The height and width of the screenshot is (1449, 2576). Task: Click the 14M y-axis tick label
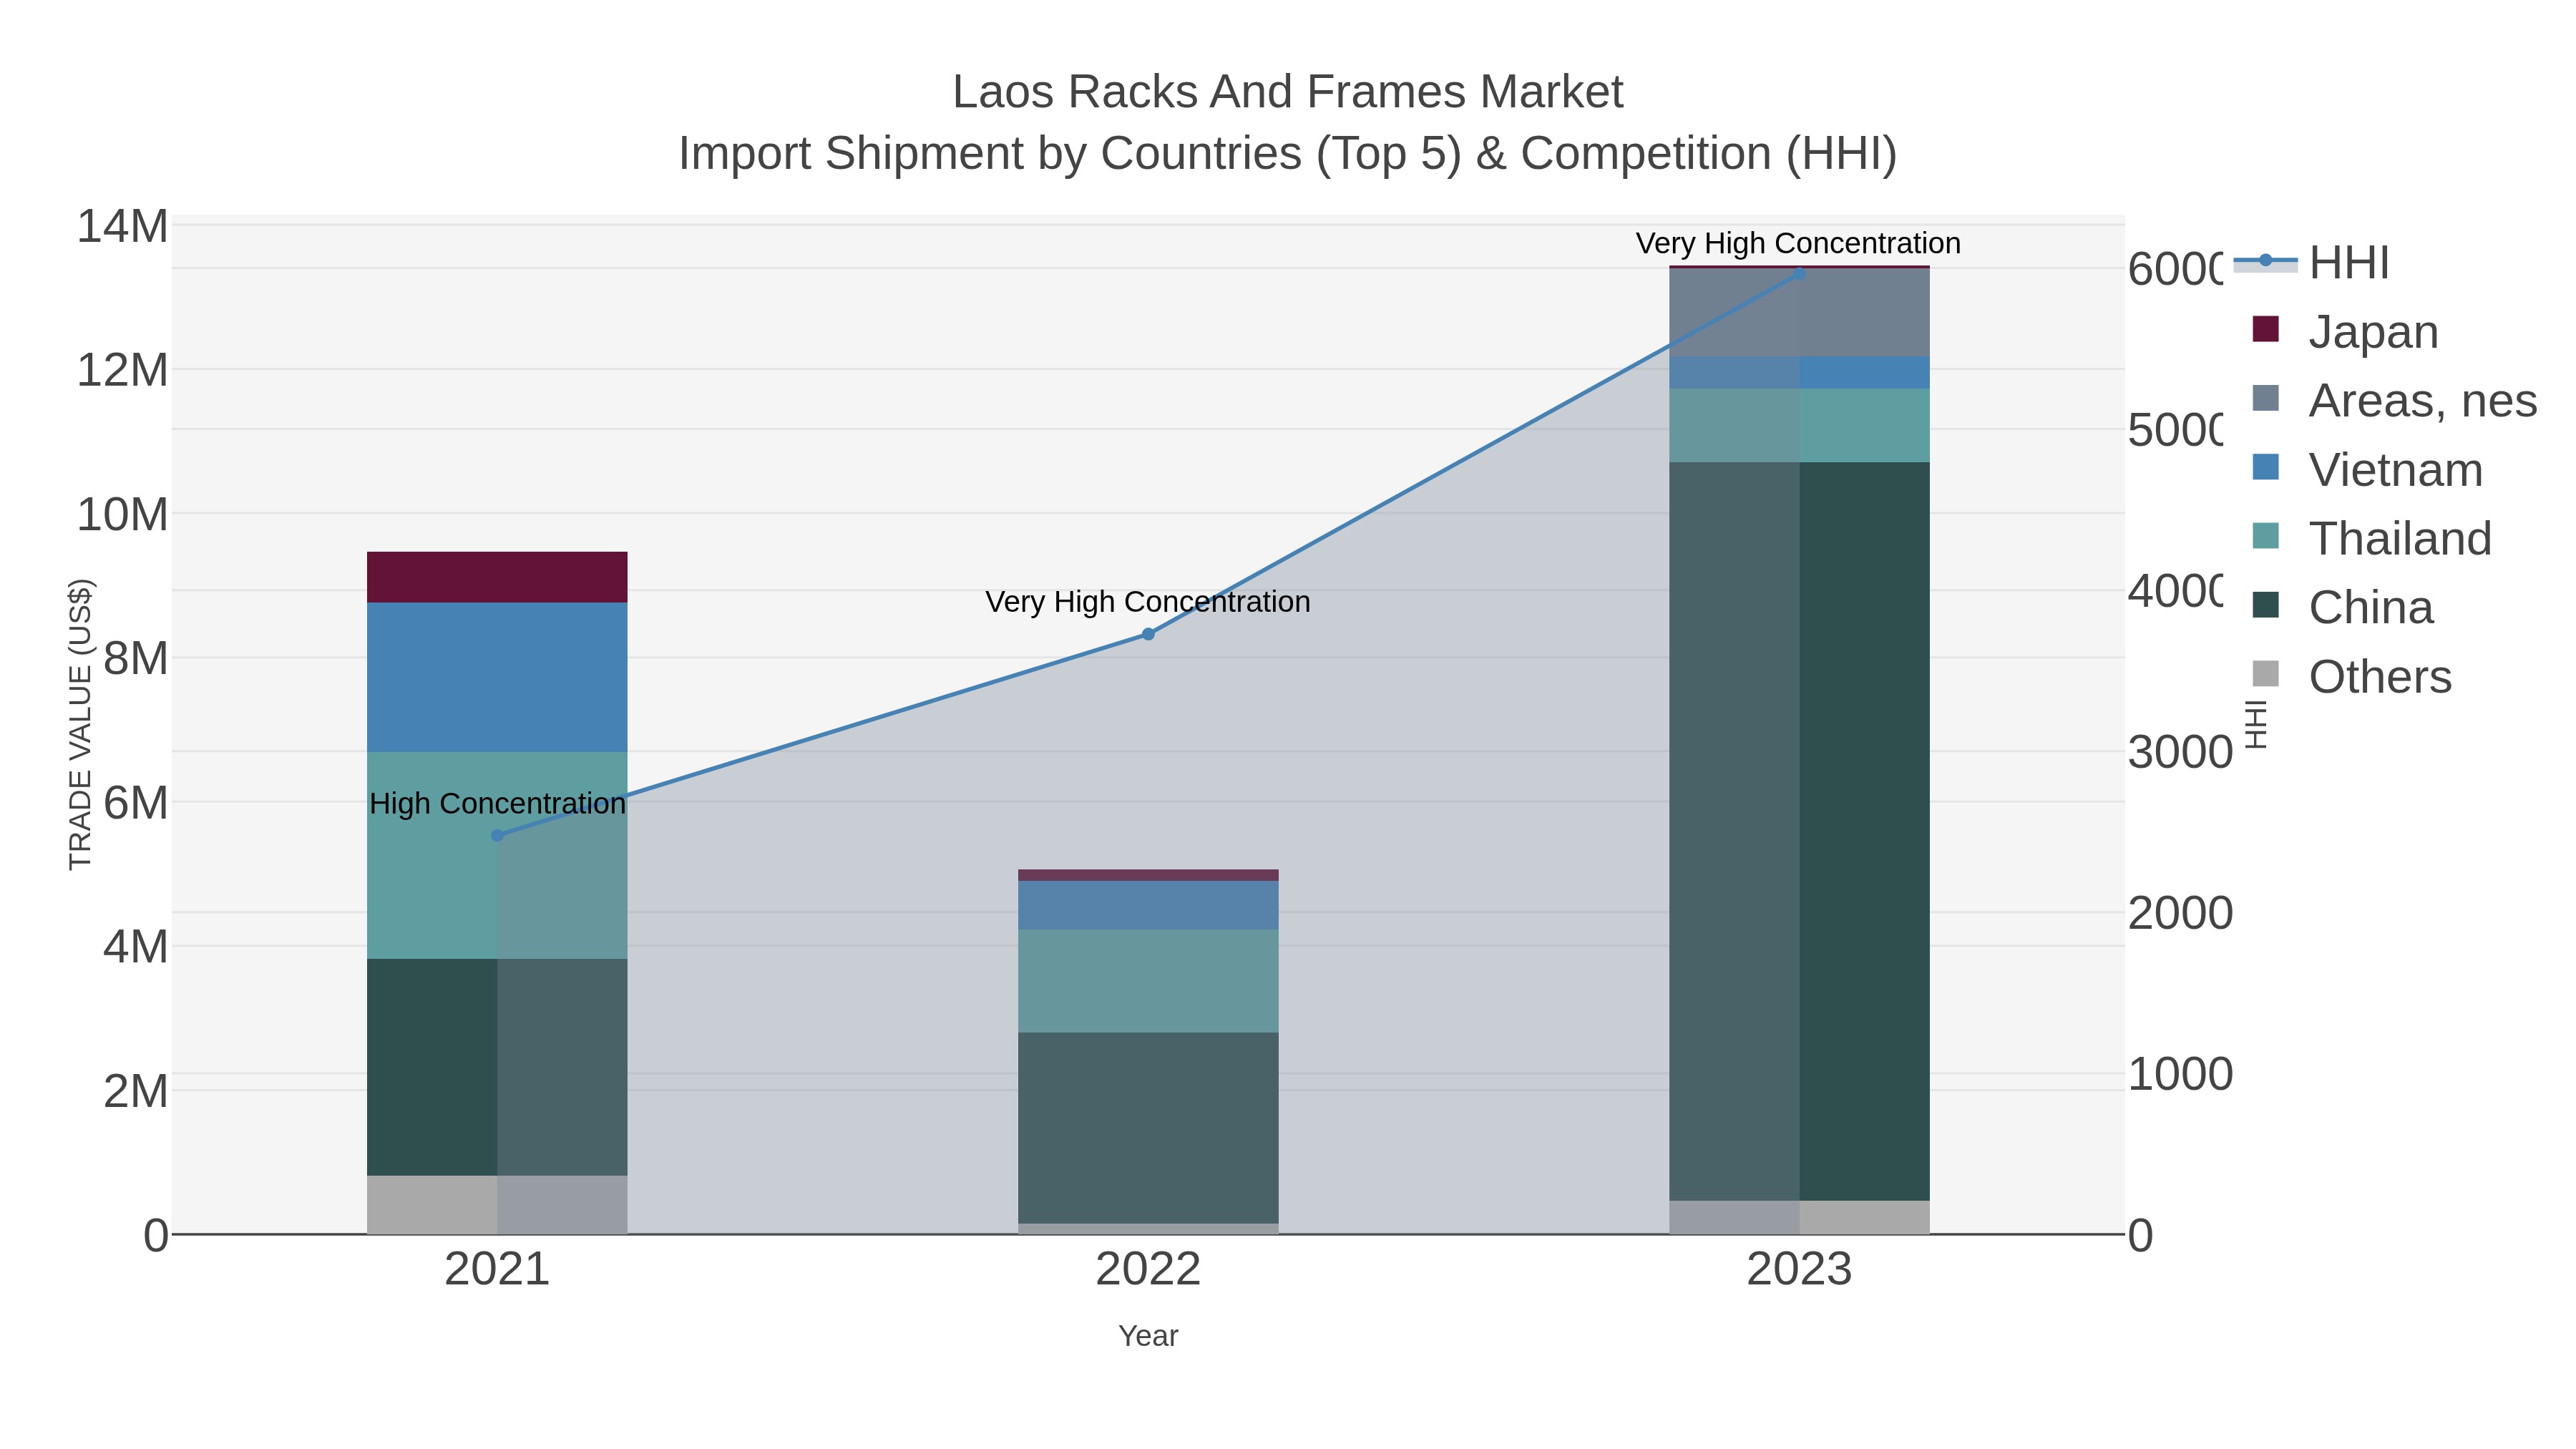[123, 226]
